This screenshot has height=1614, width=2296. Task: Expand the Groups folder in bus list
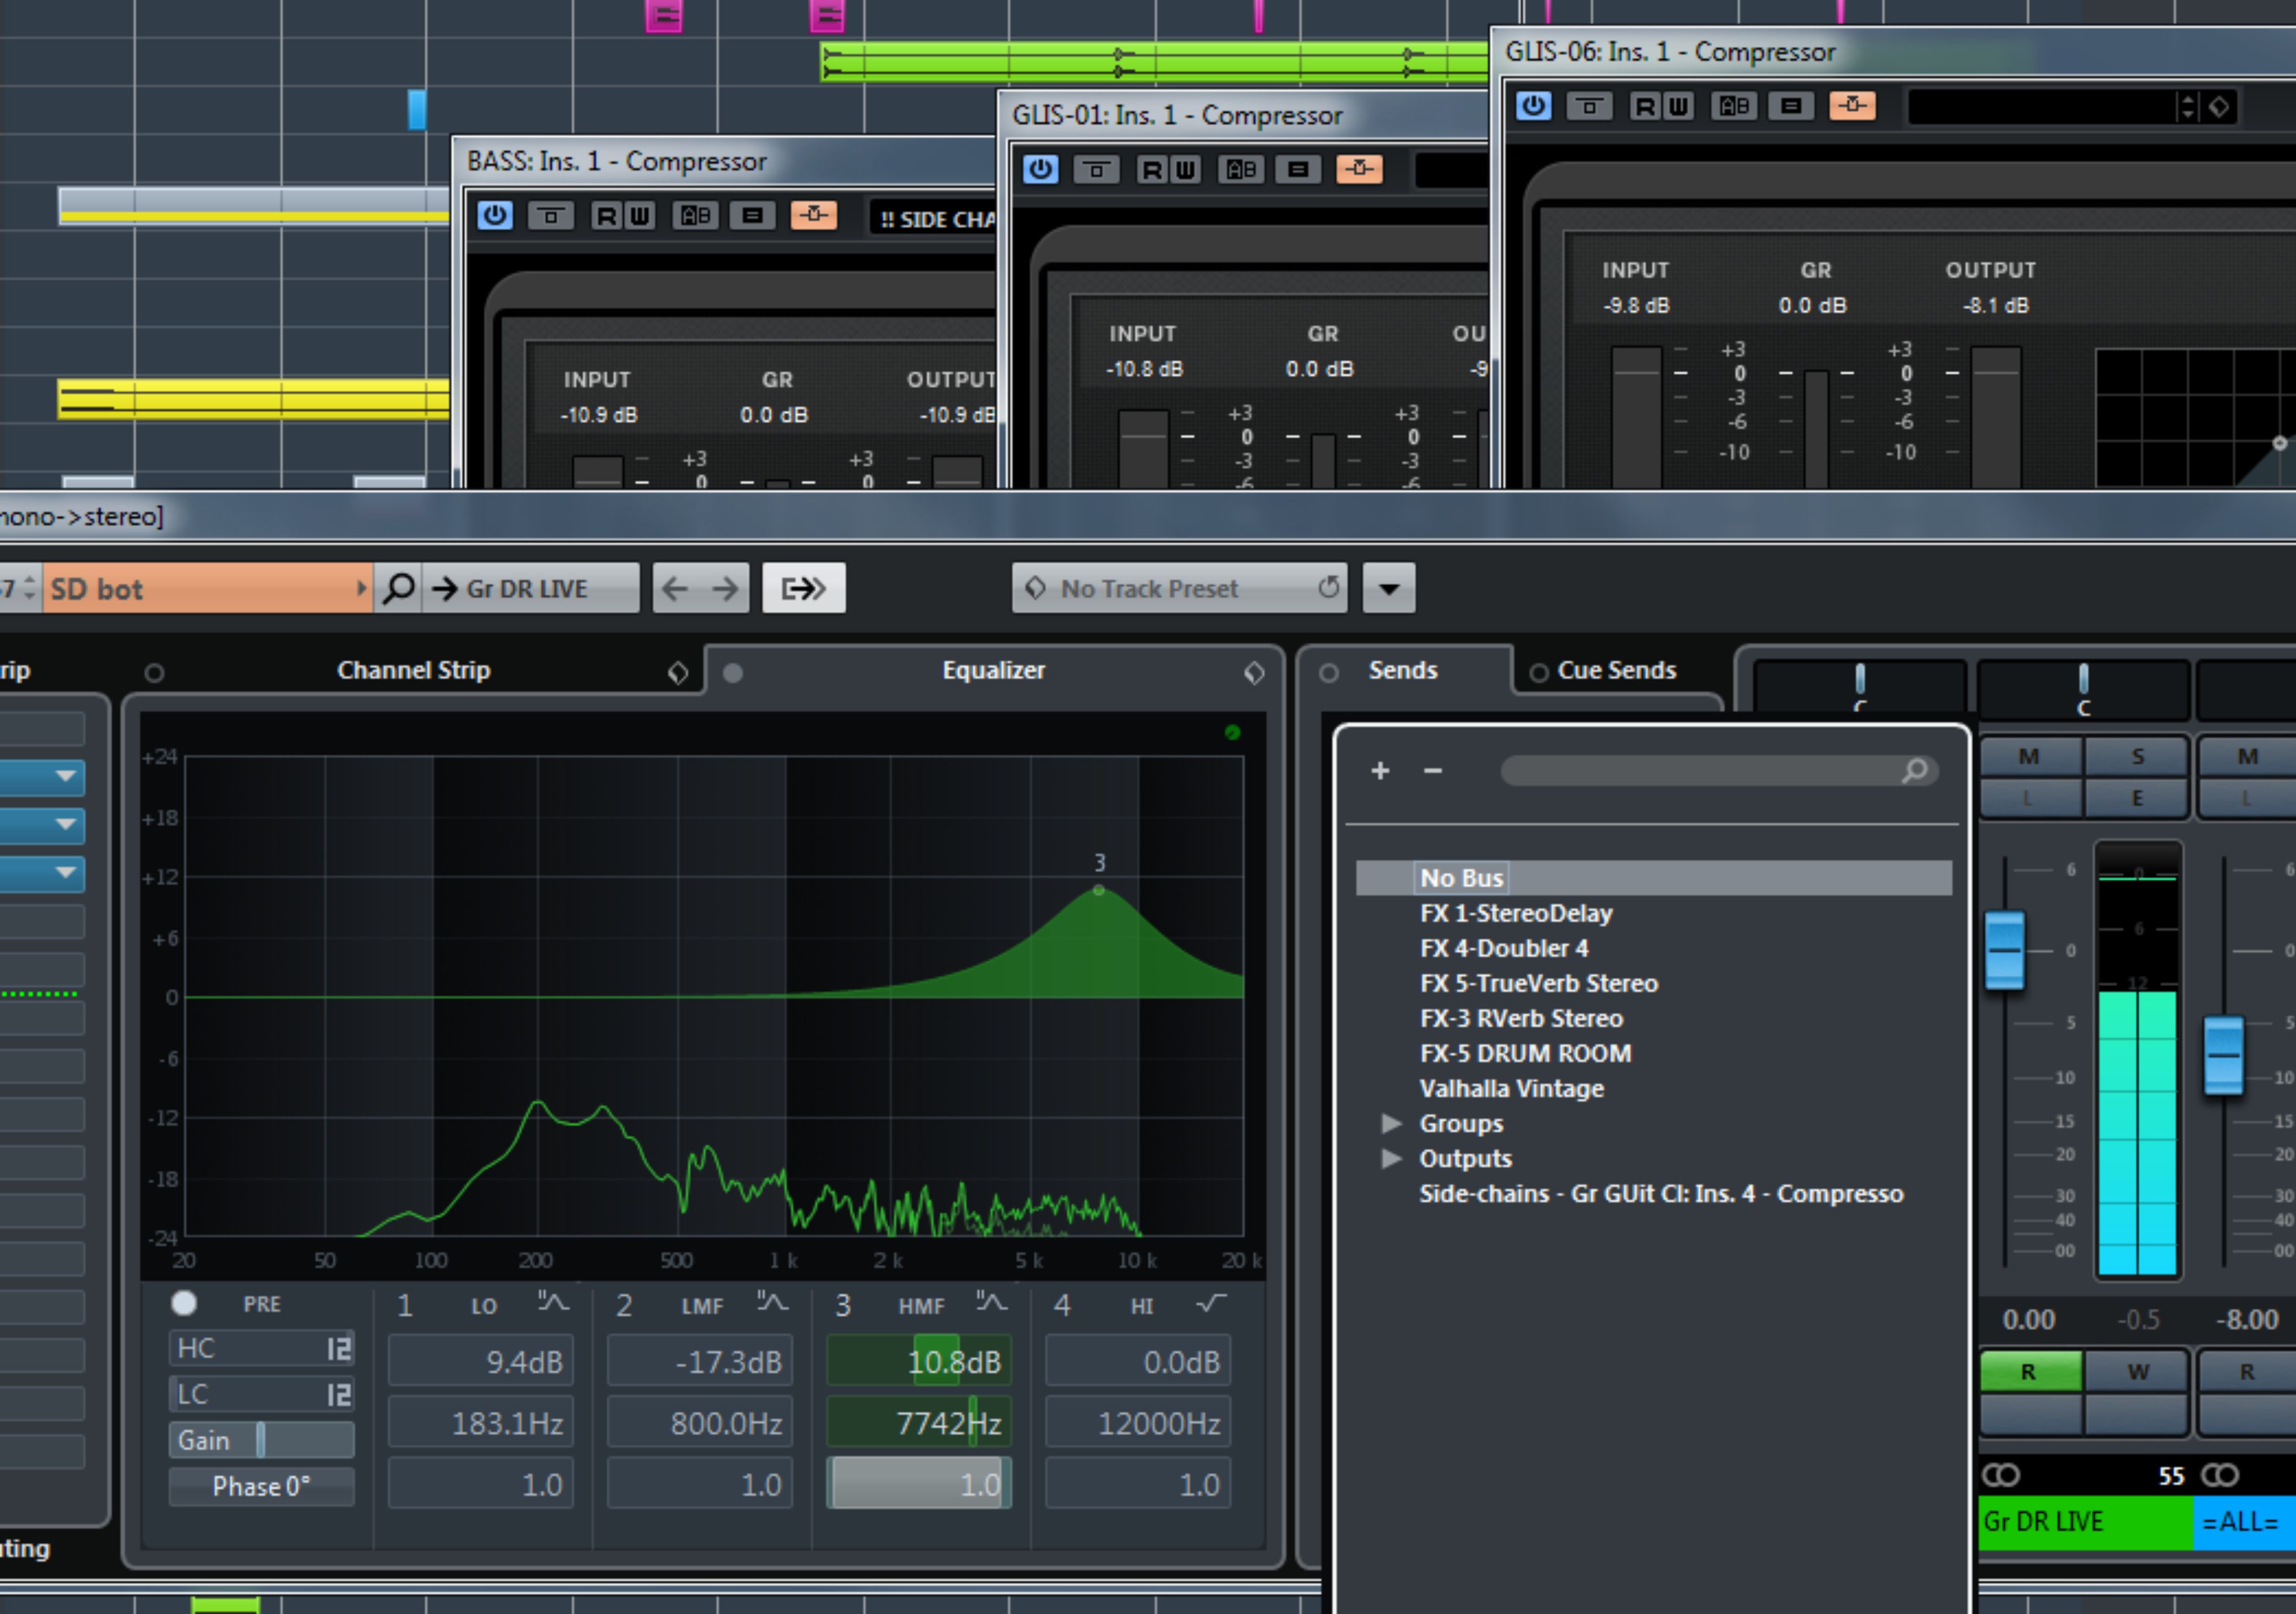[1391, 1123]
